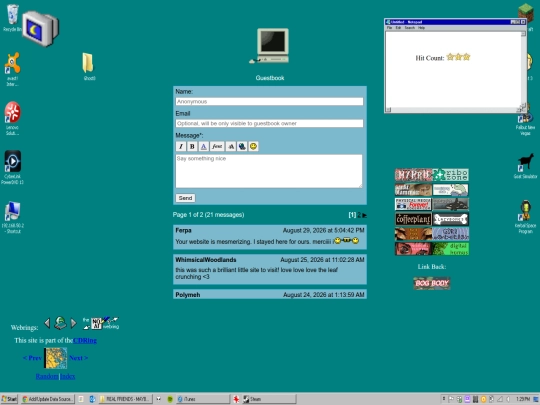Click the Send button
This screenshot has height=405, width=540.
pos(185,198)
